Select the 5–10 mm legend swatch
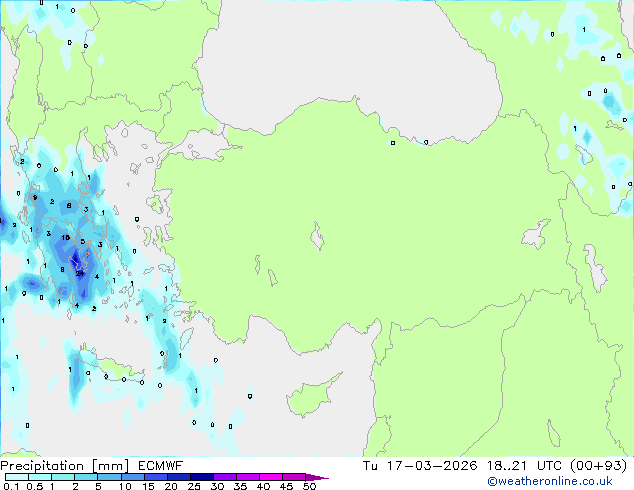The width and height of the screenshot is (634, 490). point(109,477)
